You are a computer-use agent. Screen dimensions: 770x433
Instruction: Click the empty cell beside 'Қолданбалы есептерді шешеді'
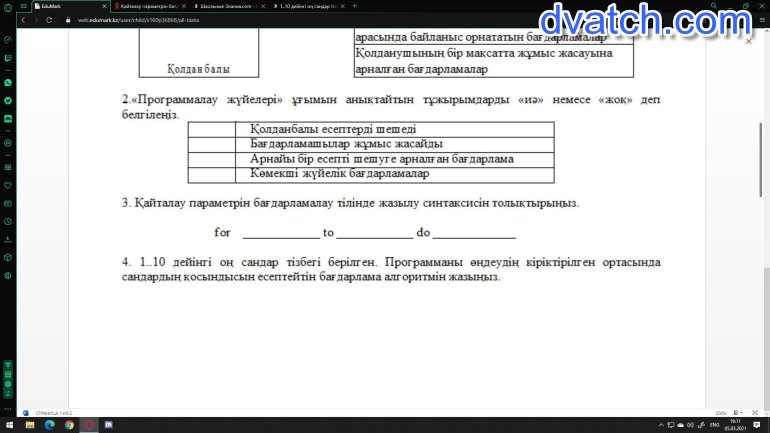click(212, 130)
